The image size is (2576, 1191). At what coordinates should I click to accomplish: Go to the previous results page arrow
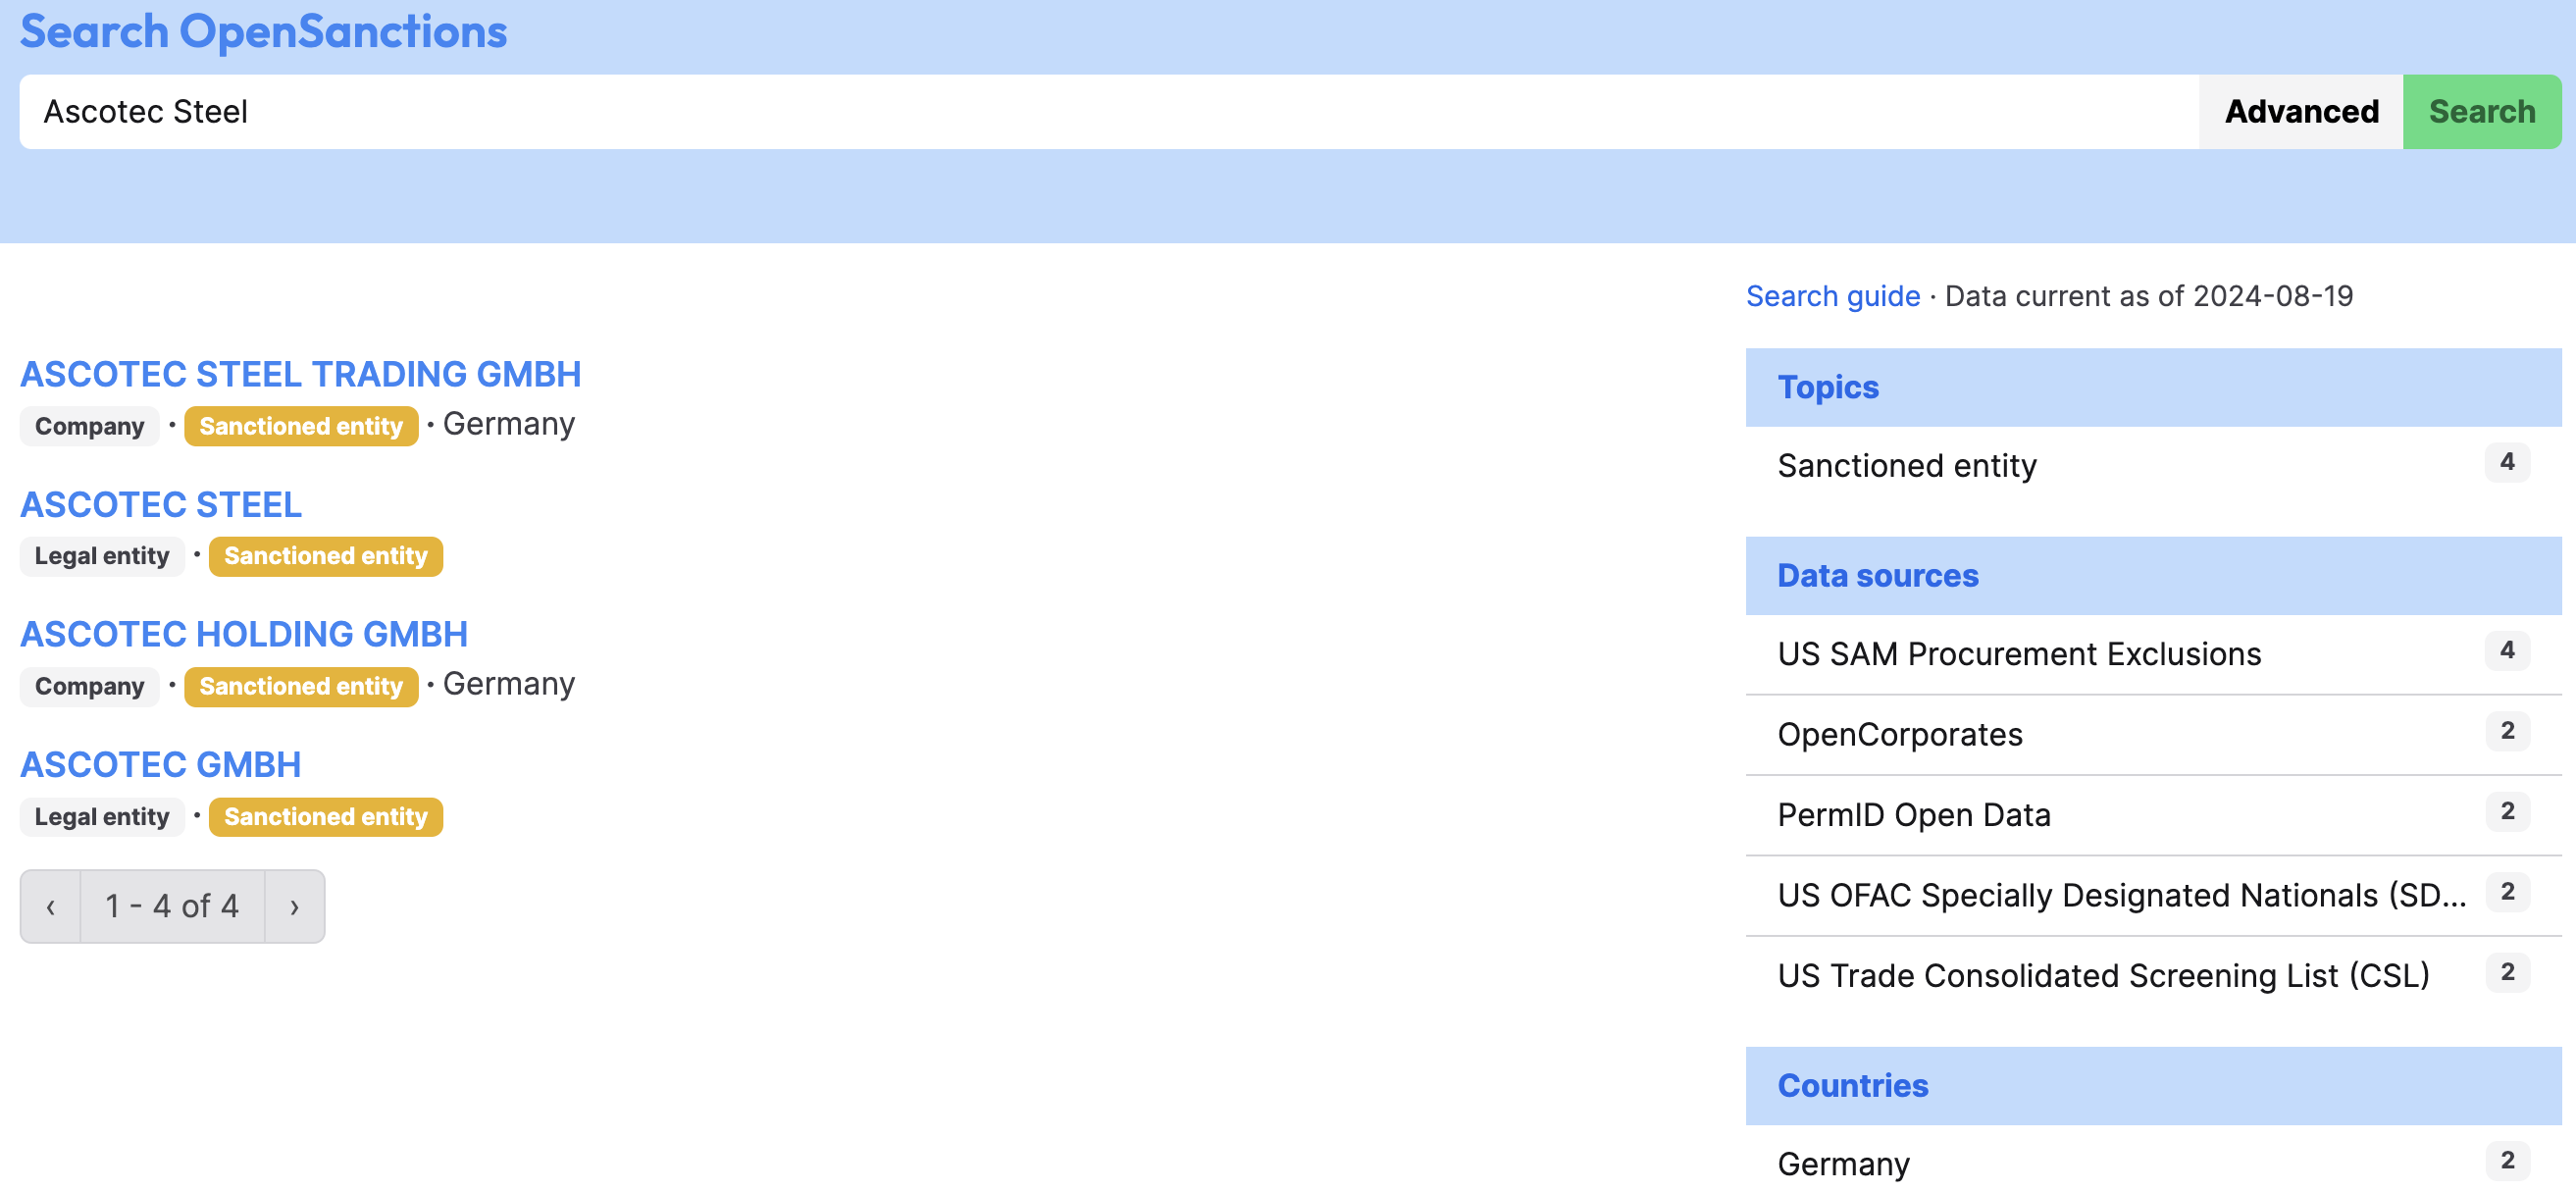coord(51,906)
